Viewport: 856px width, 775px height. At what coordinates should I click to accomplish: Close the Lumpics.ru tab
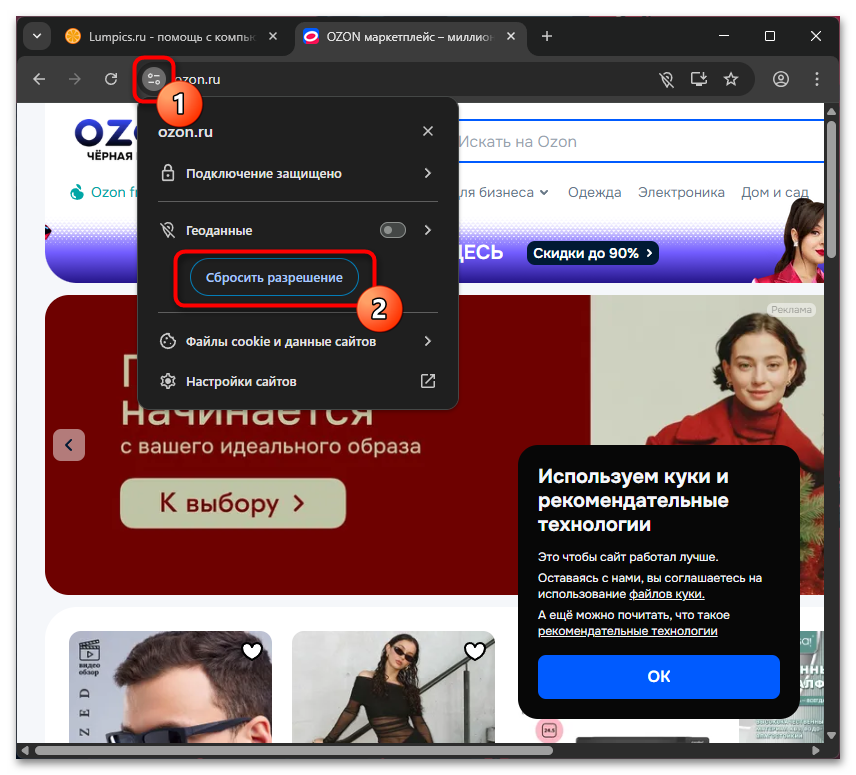click(273, 36)
